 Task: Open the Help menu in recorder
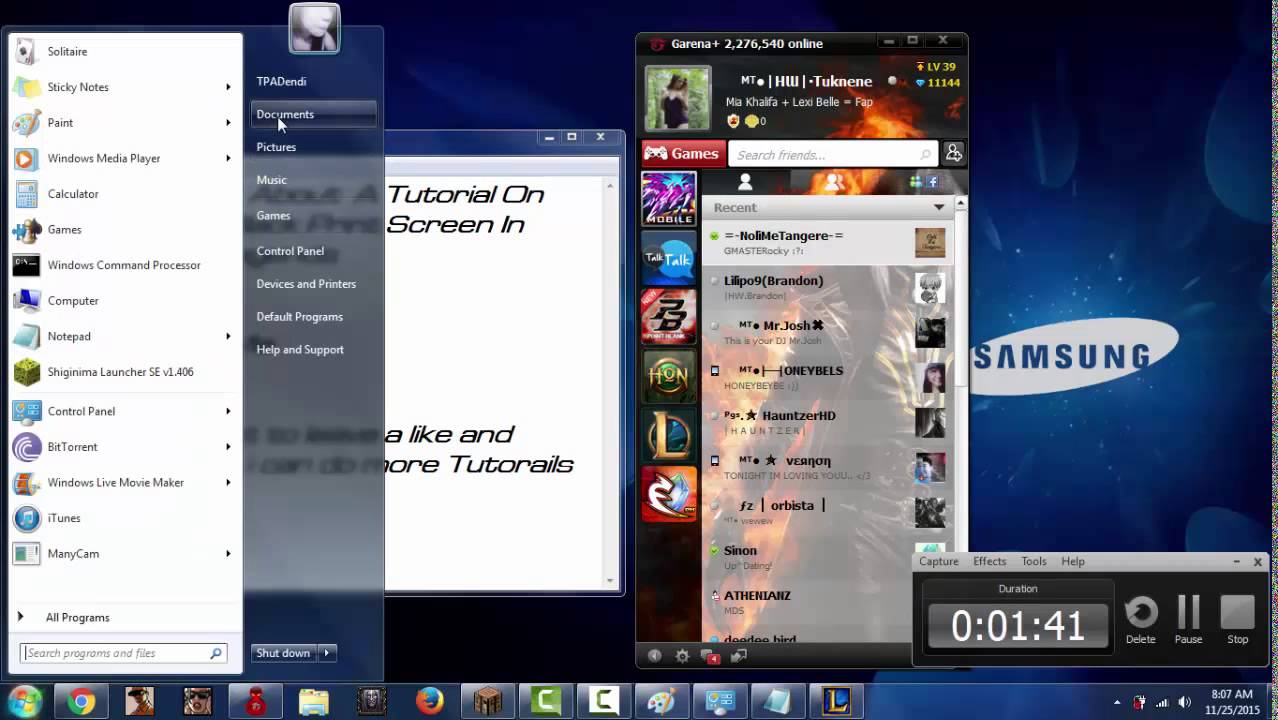click(1073, 561)
